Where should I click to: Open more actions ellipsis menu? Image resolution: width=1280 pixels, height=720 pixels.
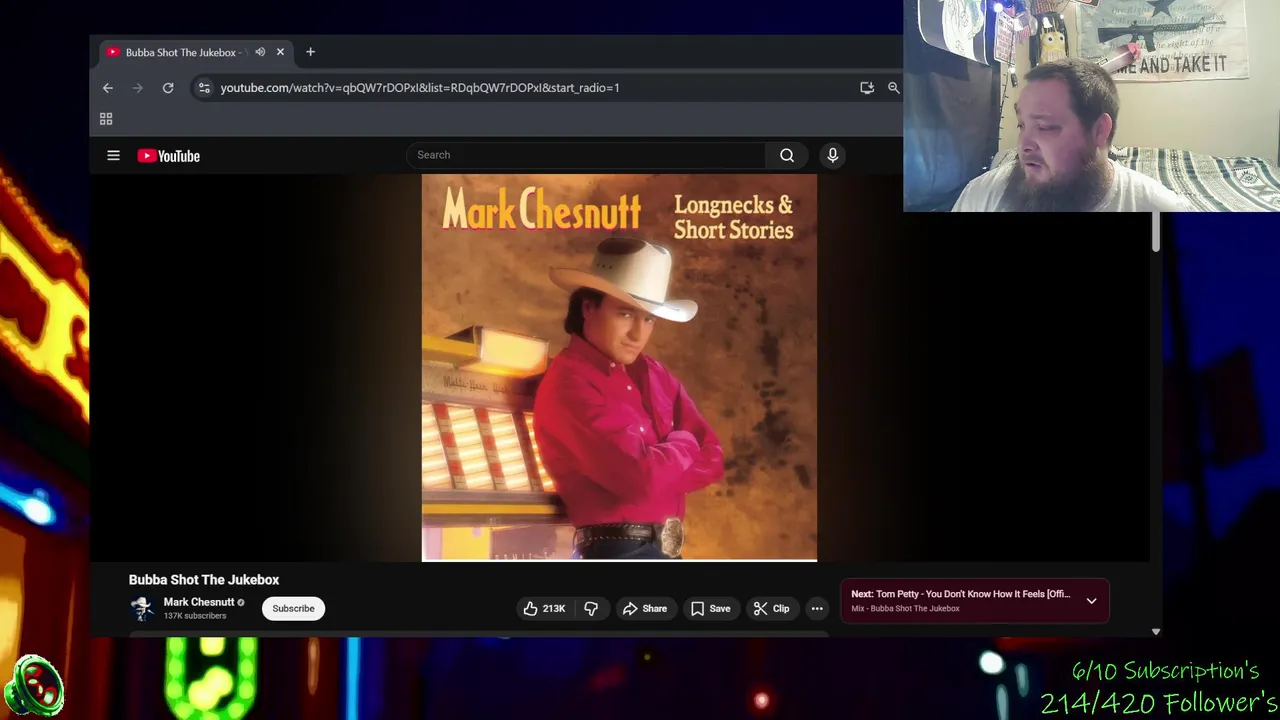[x=817, y=608]
